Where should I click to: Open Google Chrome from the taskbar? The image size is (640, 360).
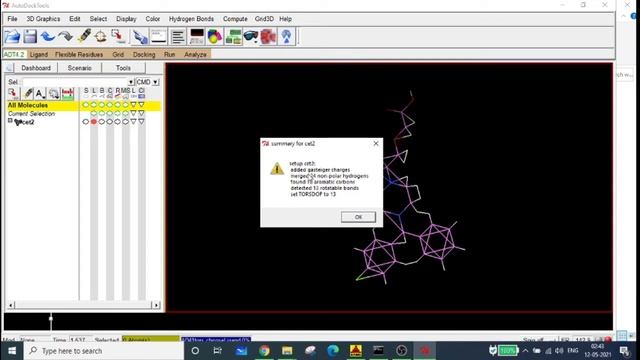[264, 351]
